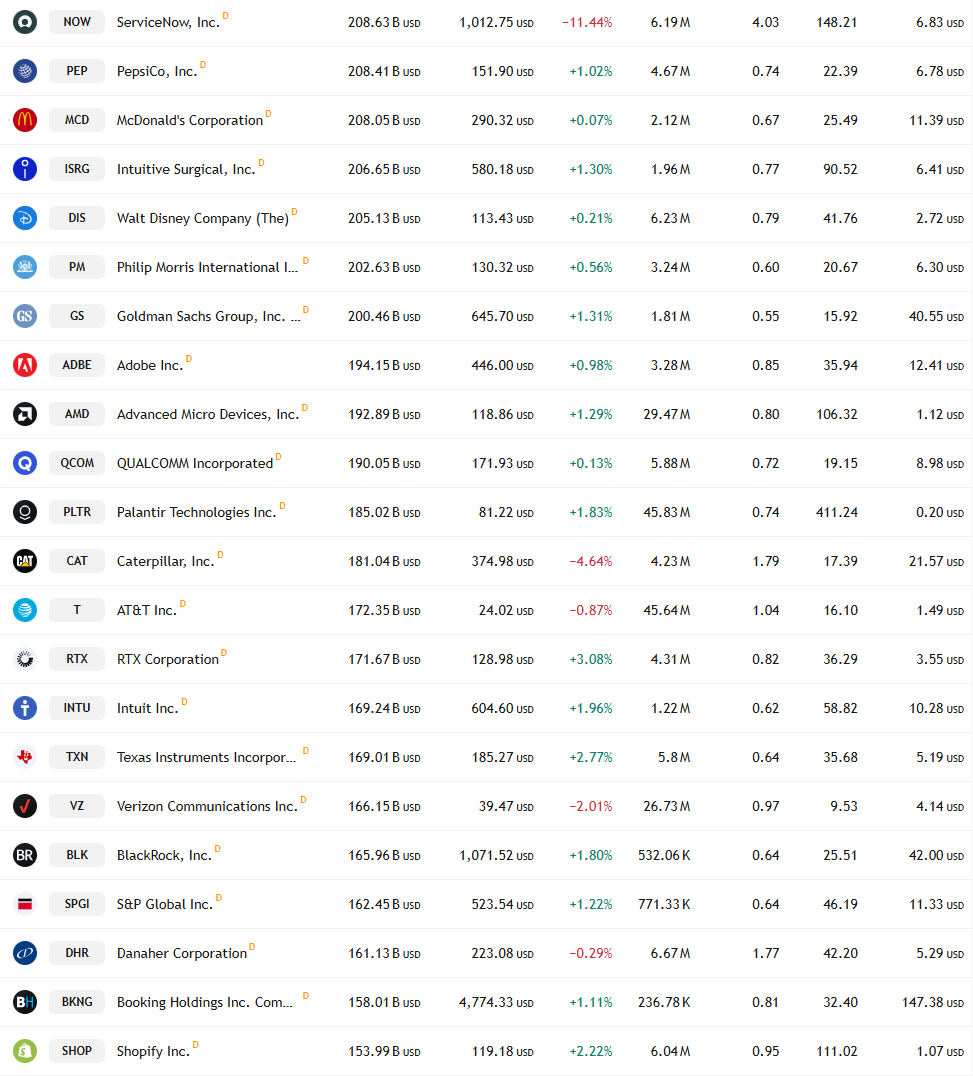973x1076 pixels.
Task: Select AMD's 29.47 M volume cell
Action: (666, 414)
